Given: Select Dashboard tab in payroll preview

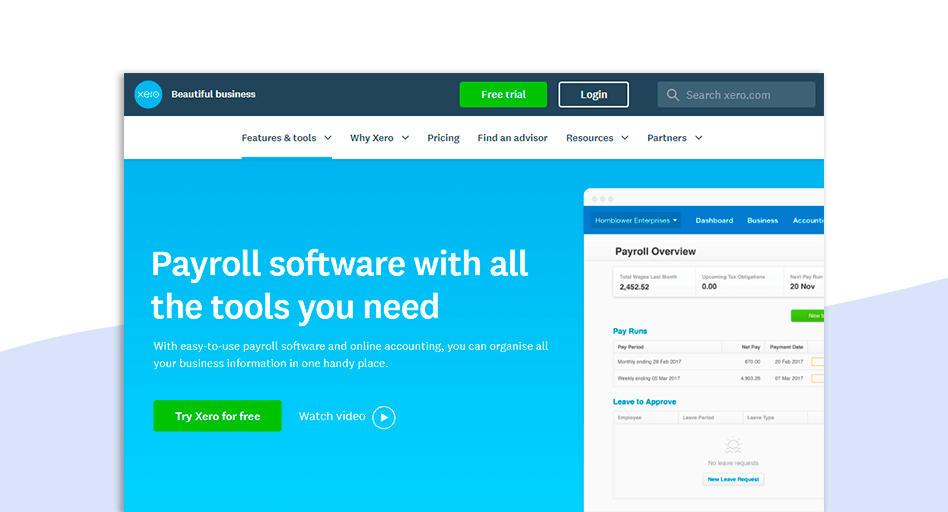Looking at the screenshot, I should [714, 221].
